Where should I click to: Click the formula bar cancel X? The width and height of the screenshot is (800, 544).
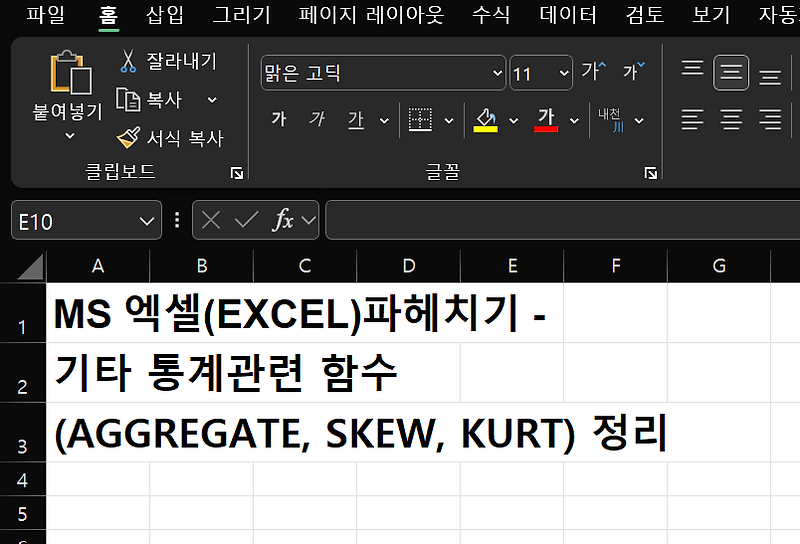pyautogui.click(x=211, y=220)
